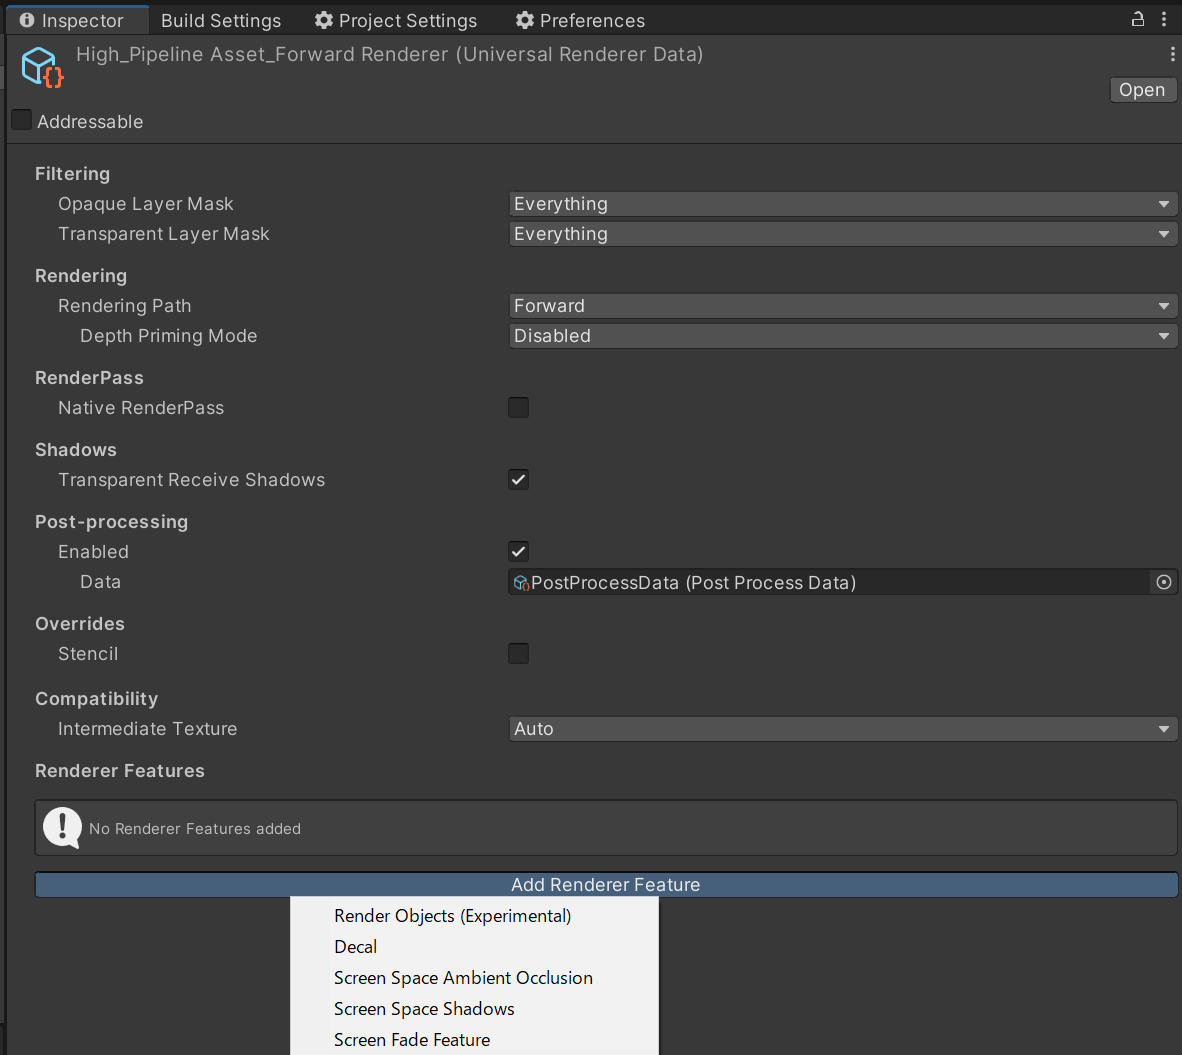1182x1055 pixels.
Task: Open the Transparent Layer Mask dropdown
Action: [x=843, y=234]
